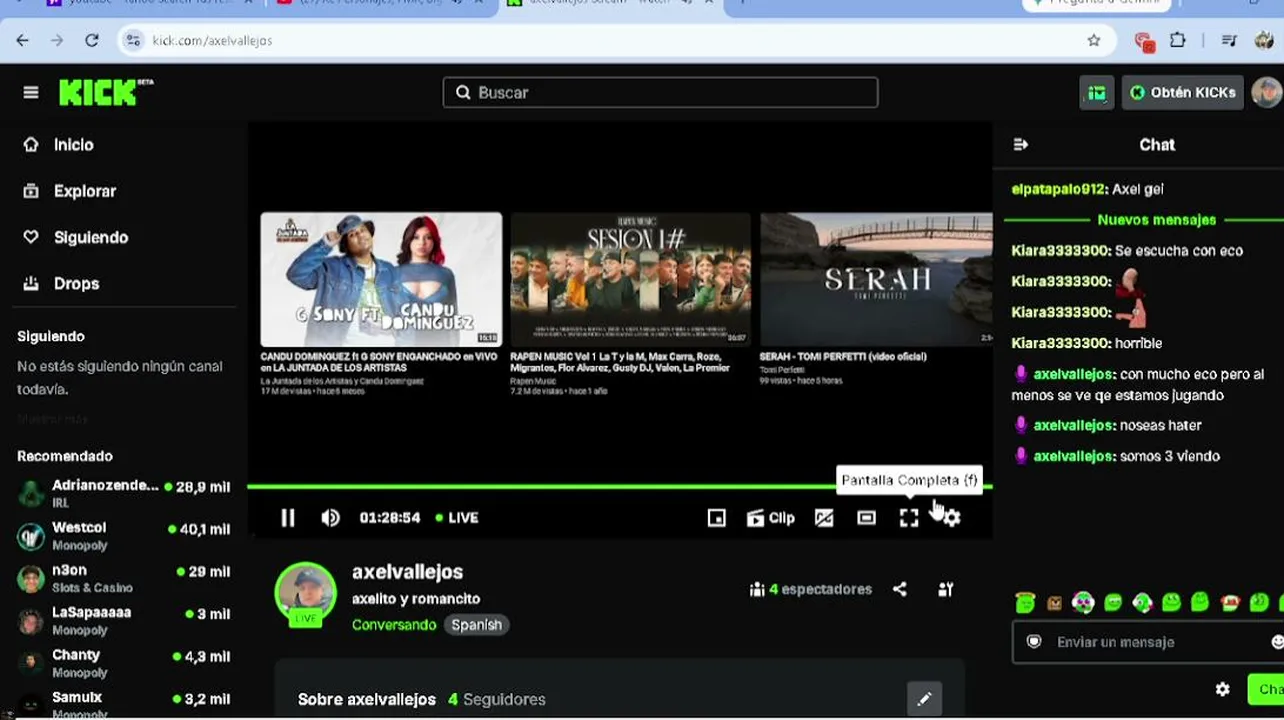Pause the live stream

point(288,517)
